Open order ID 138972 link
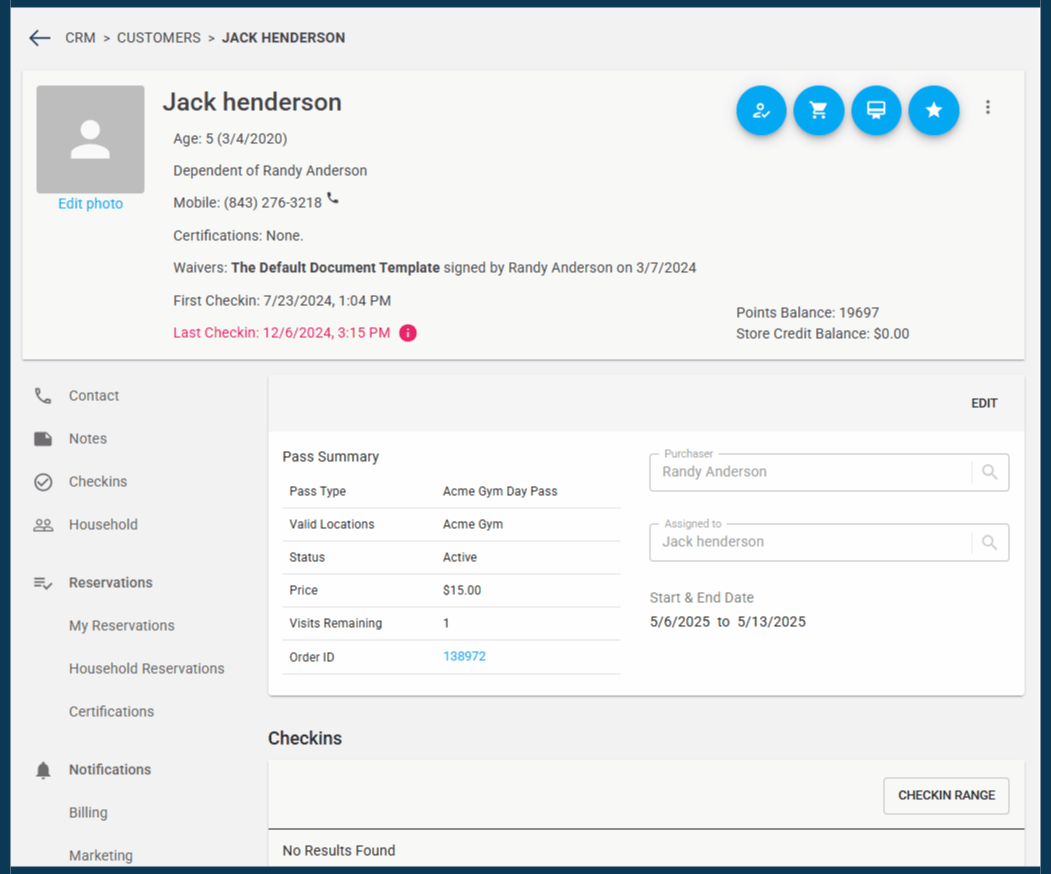Screen dimensions: 1051x874 (x=464, y=657)
